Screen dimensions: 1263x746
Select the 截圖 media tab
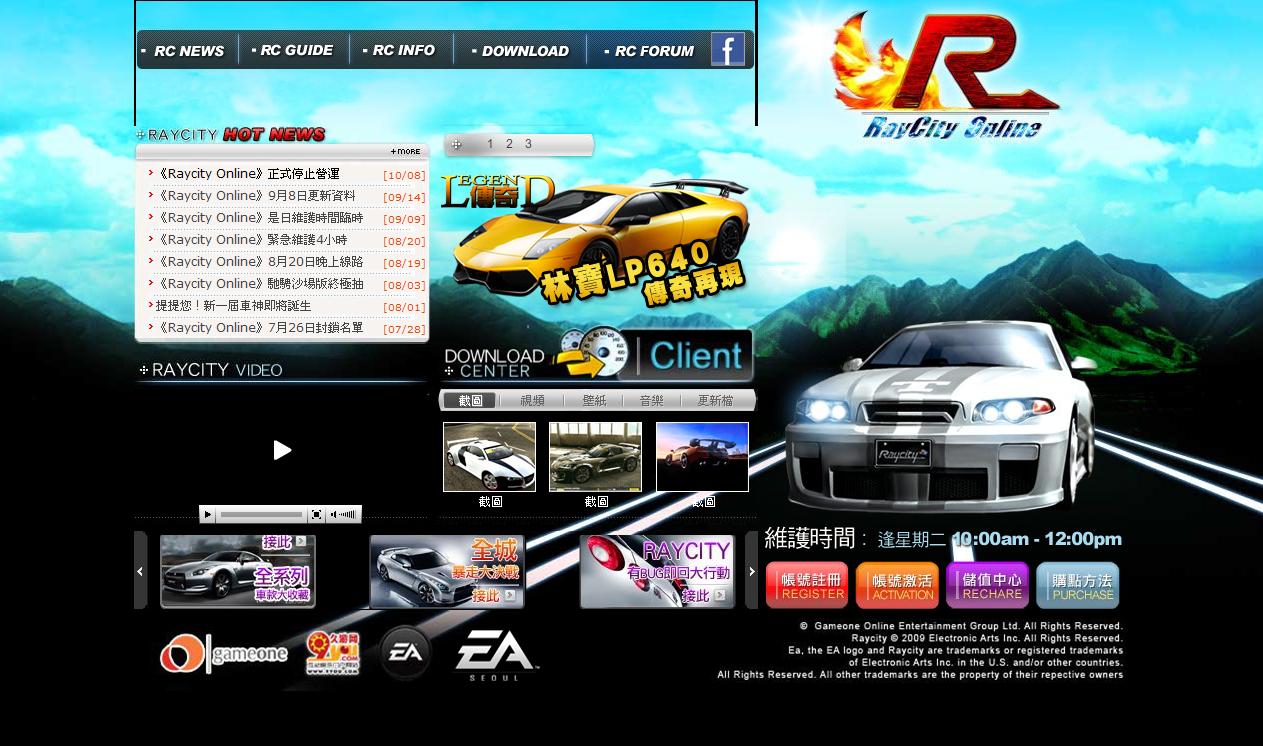click(470, 400)
